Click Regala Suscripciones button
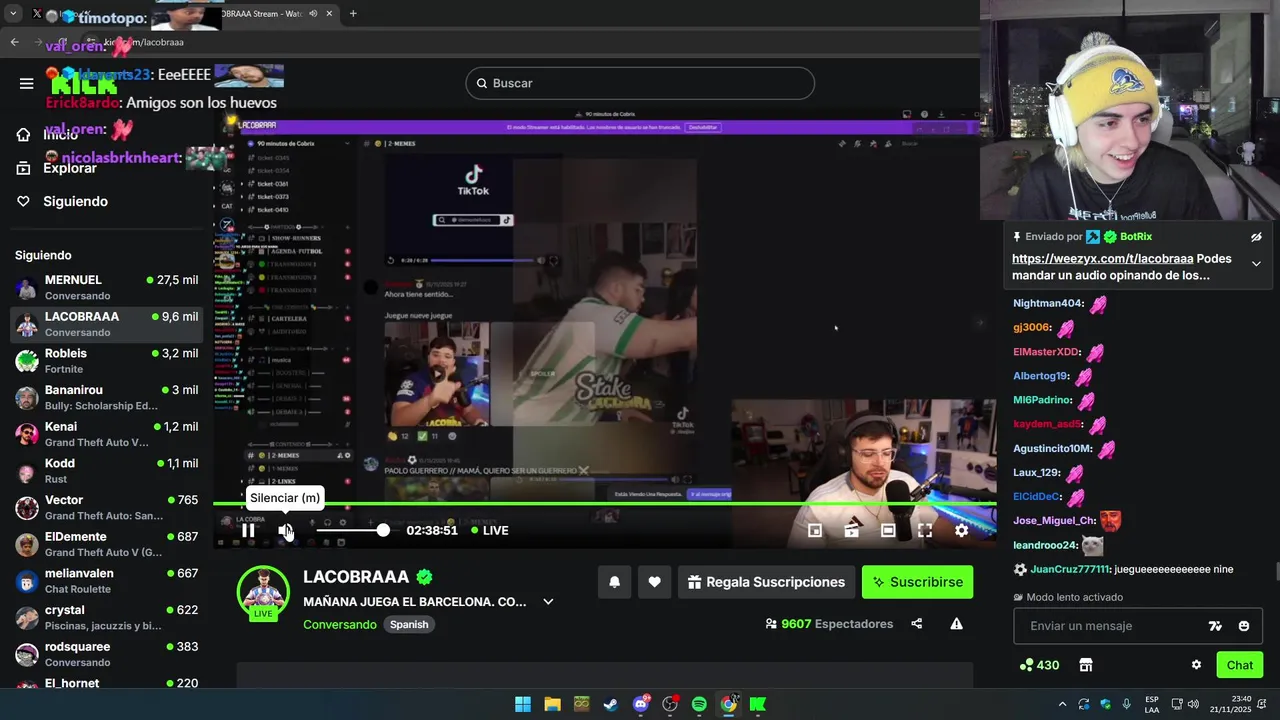 click(766, 582)
